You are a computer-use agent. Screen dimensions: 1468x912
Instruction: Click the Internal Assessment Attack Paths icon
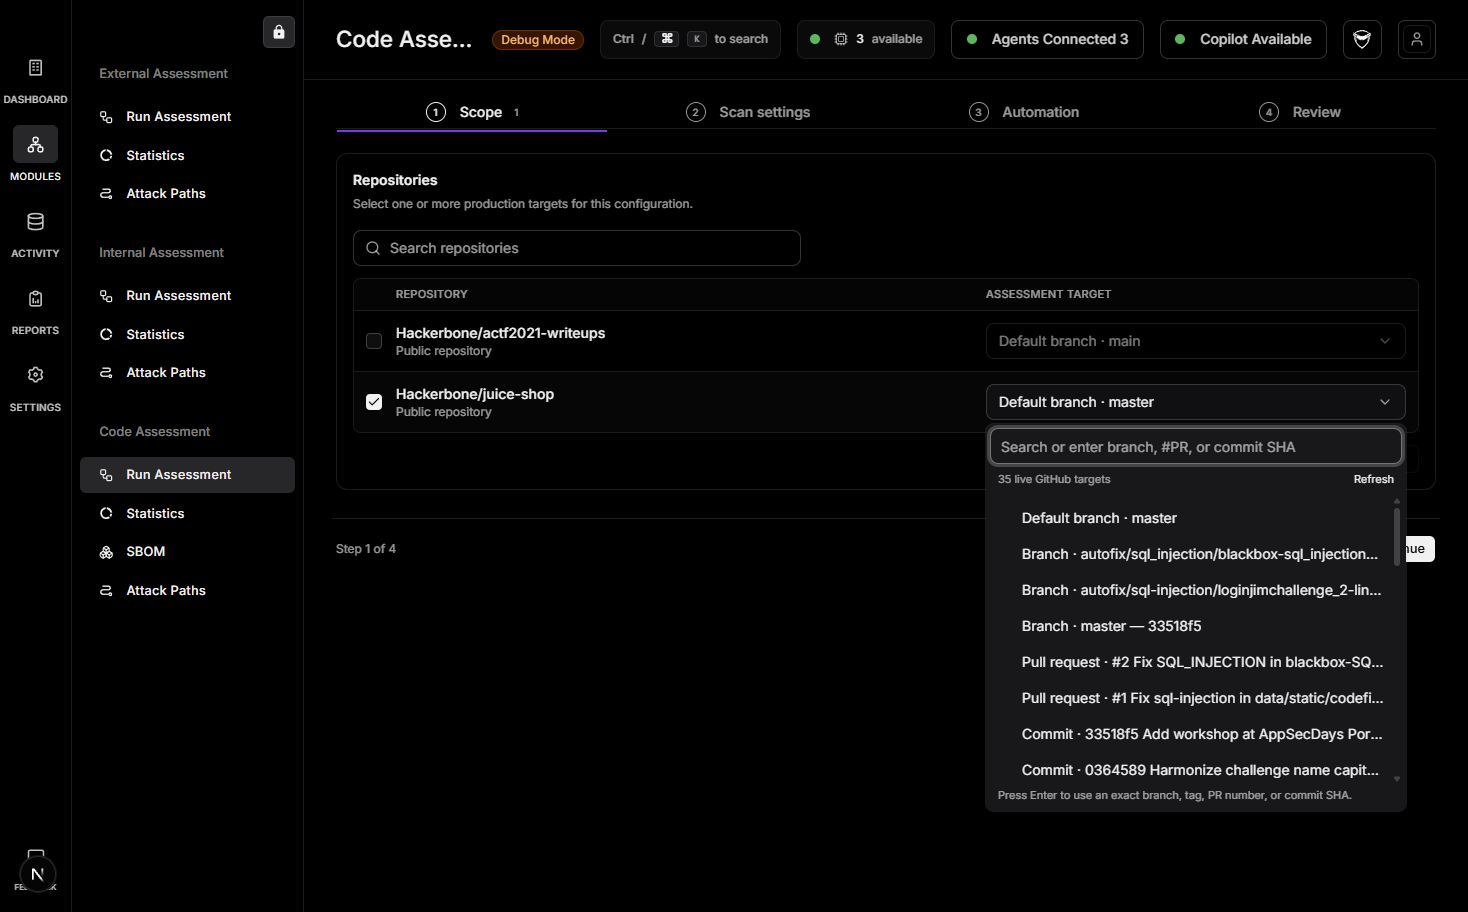(106, 373)
